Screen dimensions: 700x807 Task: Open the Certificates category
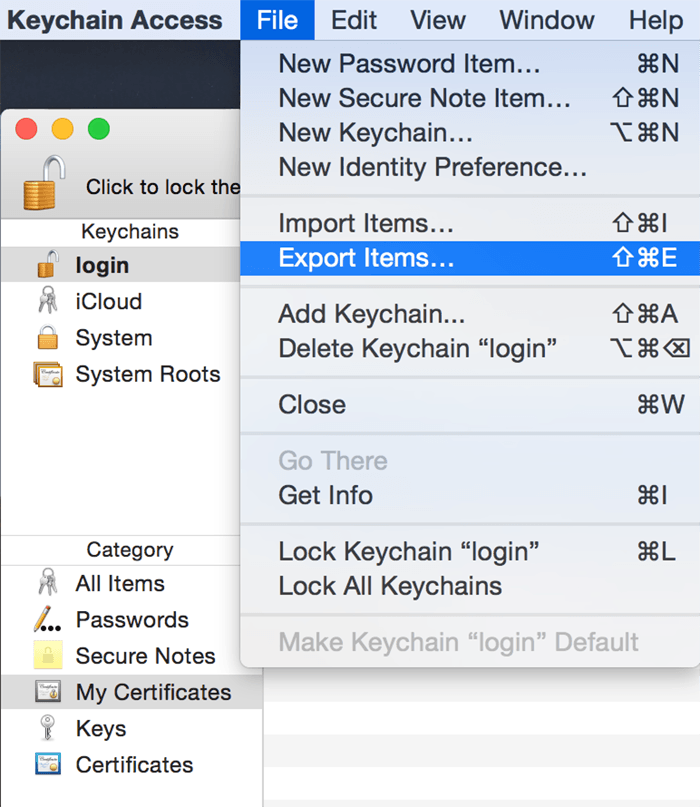point(134,765)
